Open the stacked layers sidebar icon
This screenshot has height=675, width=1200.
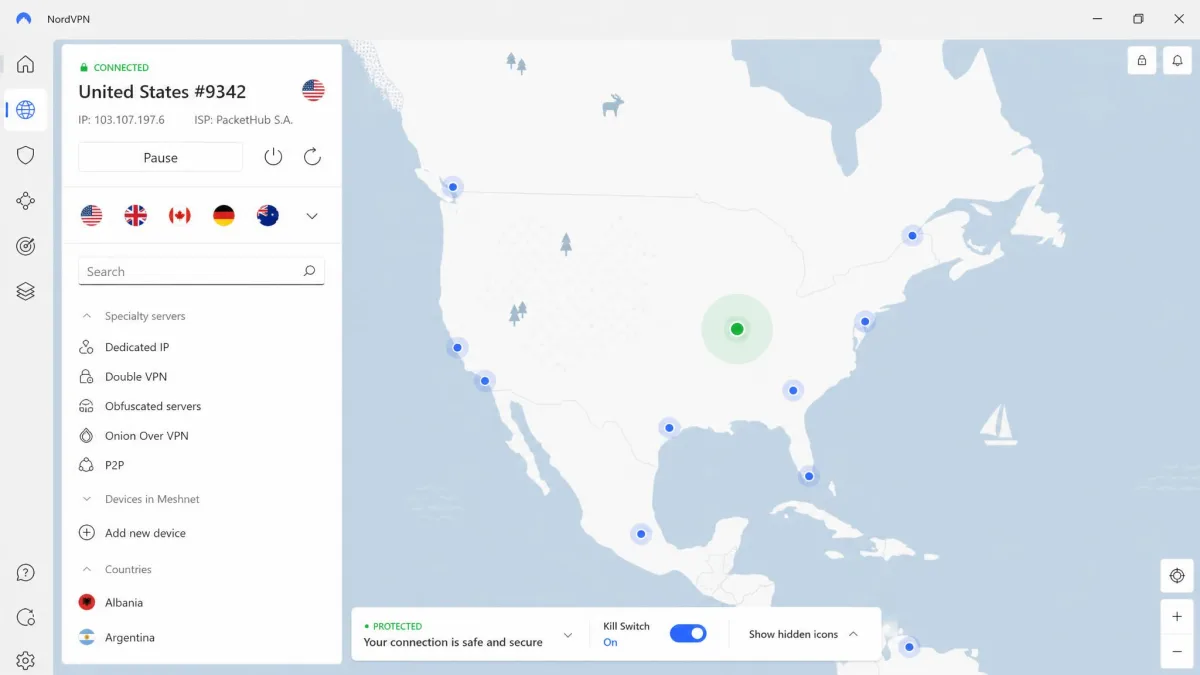[26, 291]
